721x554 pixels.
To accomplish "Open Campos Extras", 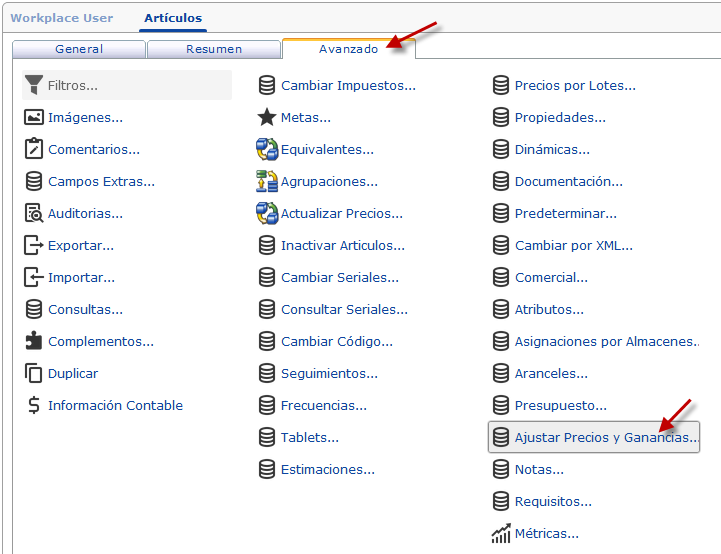I will pyautogui.click(x=102, y=182).
